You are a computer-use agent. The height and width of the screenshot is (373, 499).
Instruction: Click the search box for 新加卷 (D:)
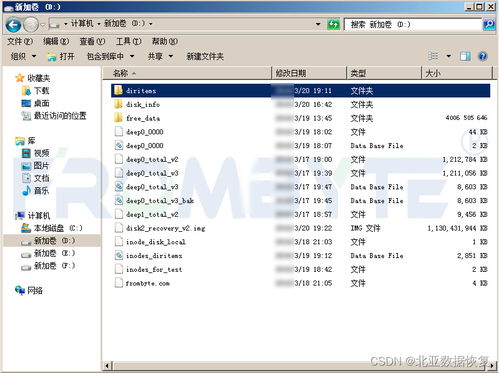click(413, 24)
